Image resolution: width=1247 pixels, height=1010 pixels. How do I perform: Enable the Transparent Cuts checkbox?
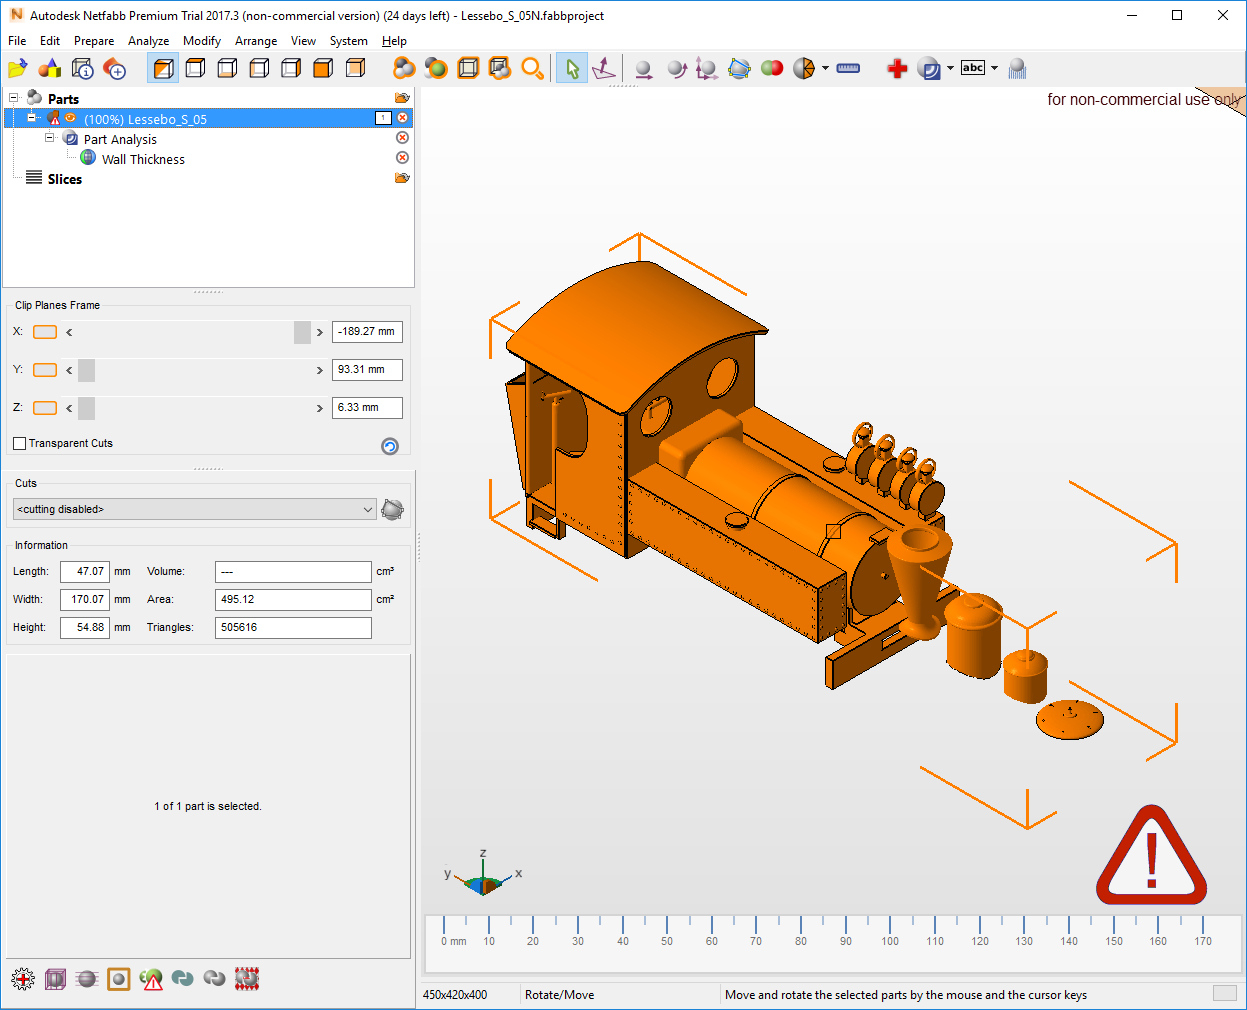coord(19,443)
